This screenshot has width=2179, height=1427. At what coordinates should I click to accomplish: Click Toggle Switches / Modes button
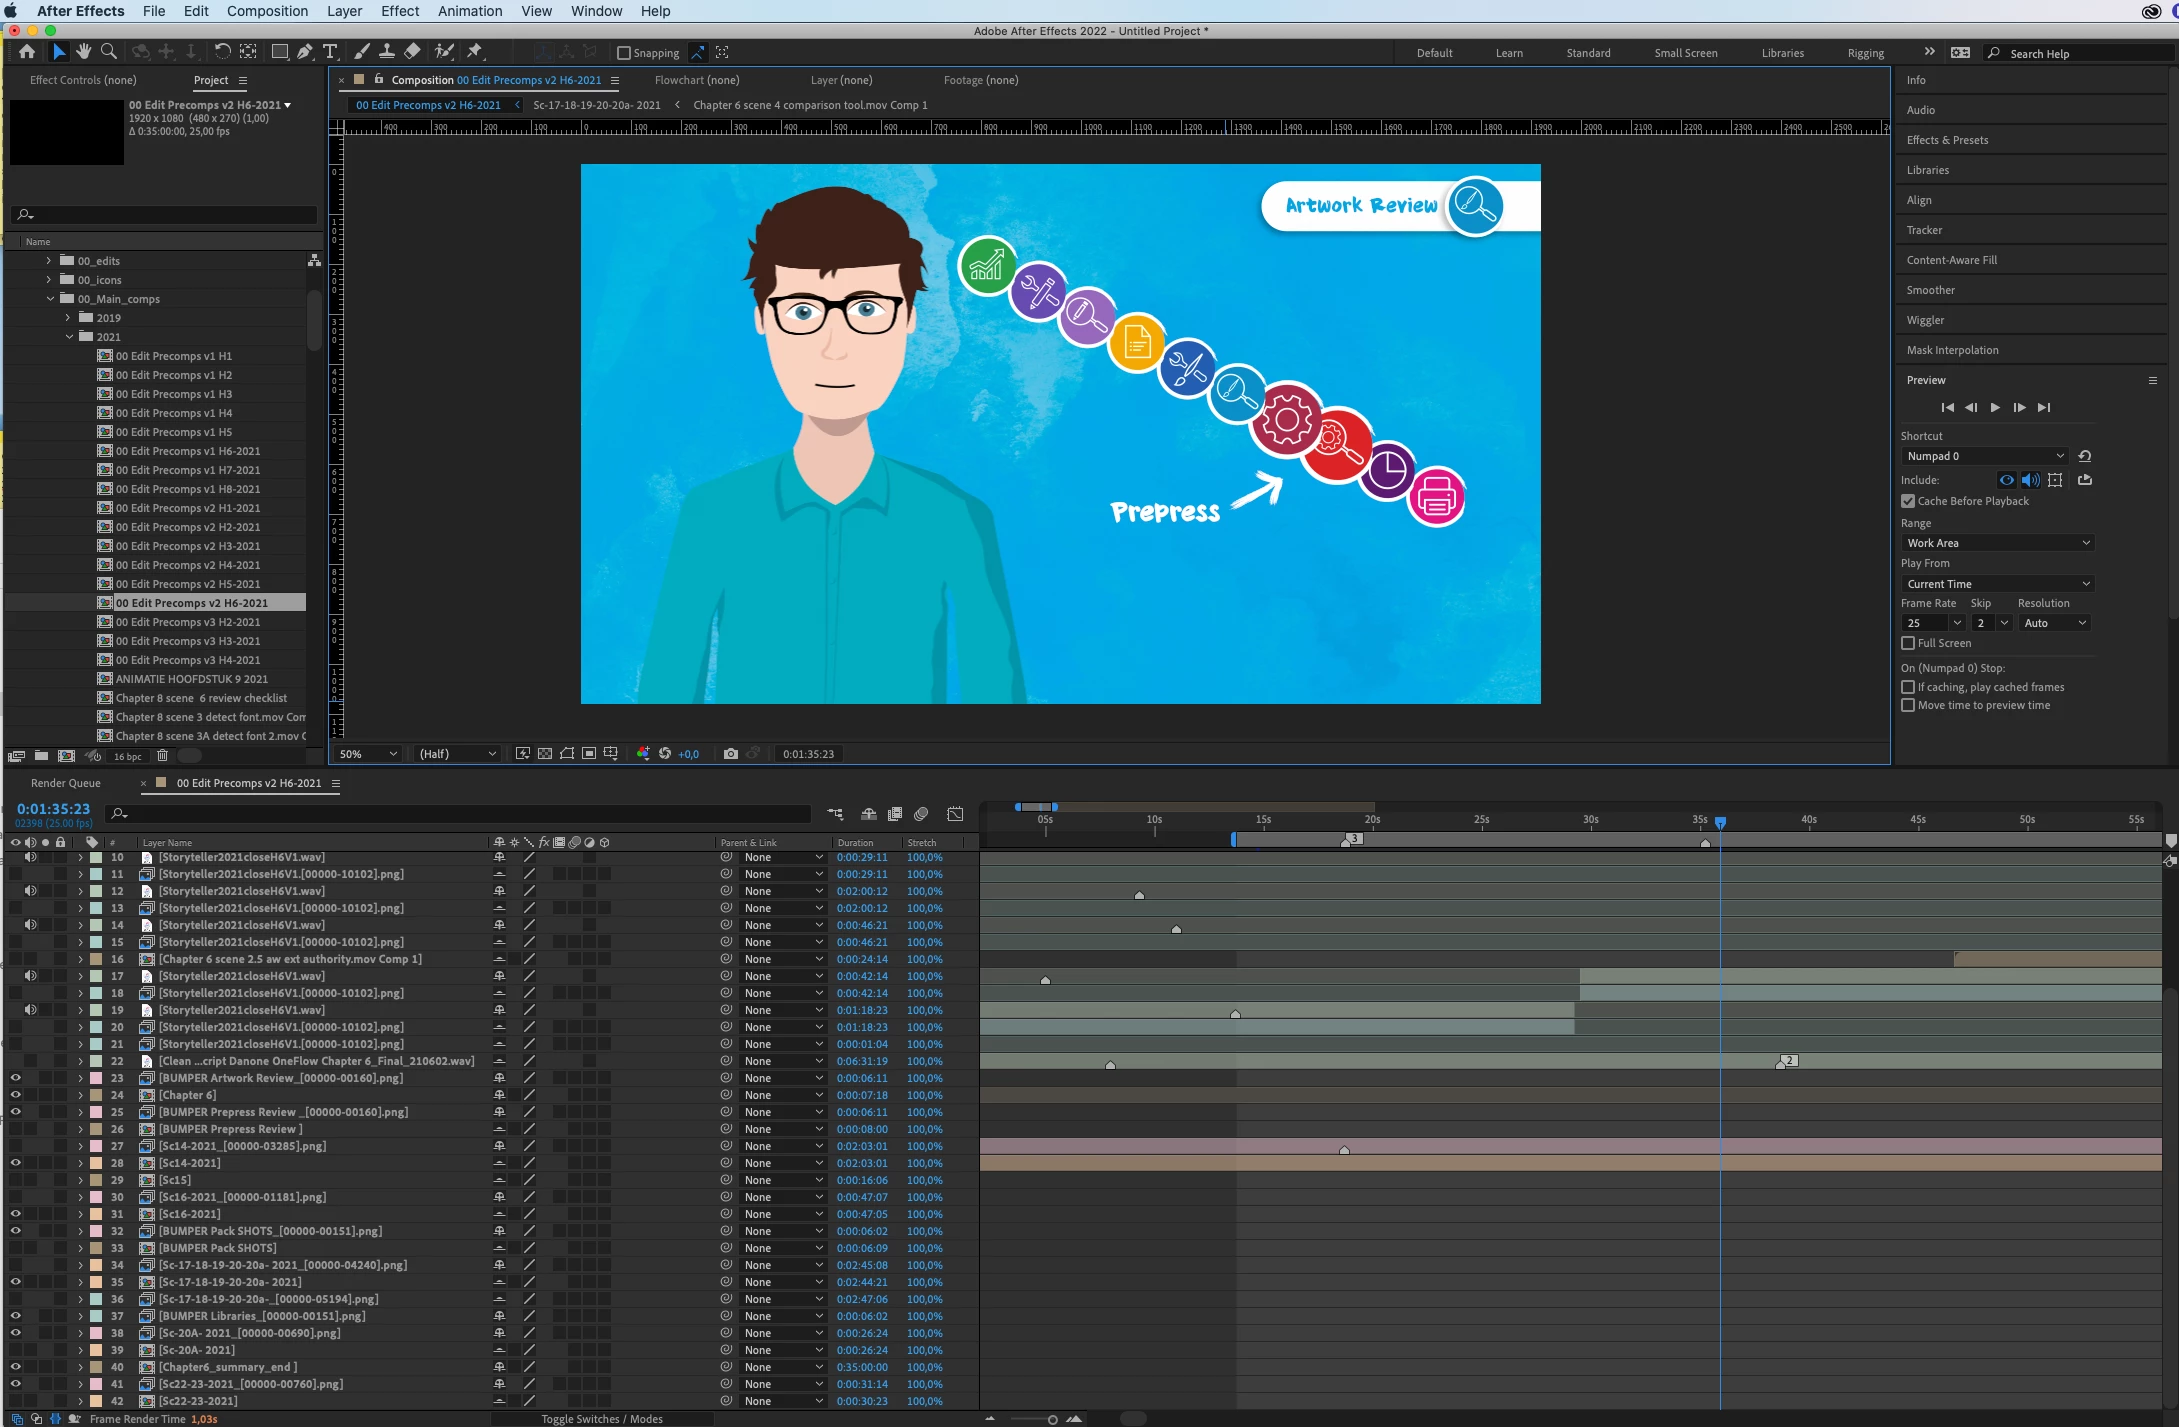[601, 1419]
